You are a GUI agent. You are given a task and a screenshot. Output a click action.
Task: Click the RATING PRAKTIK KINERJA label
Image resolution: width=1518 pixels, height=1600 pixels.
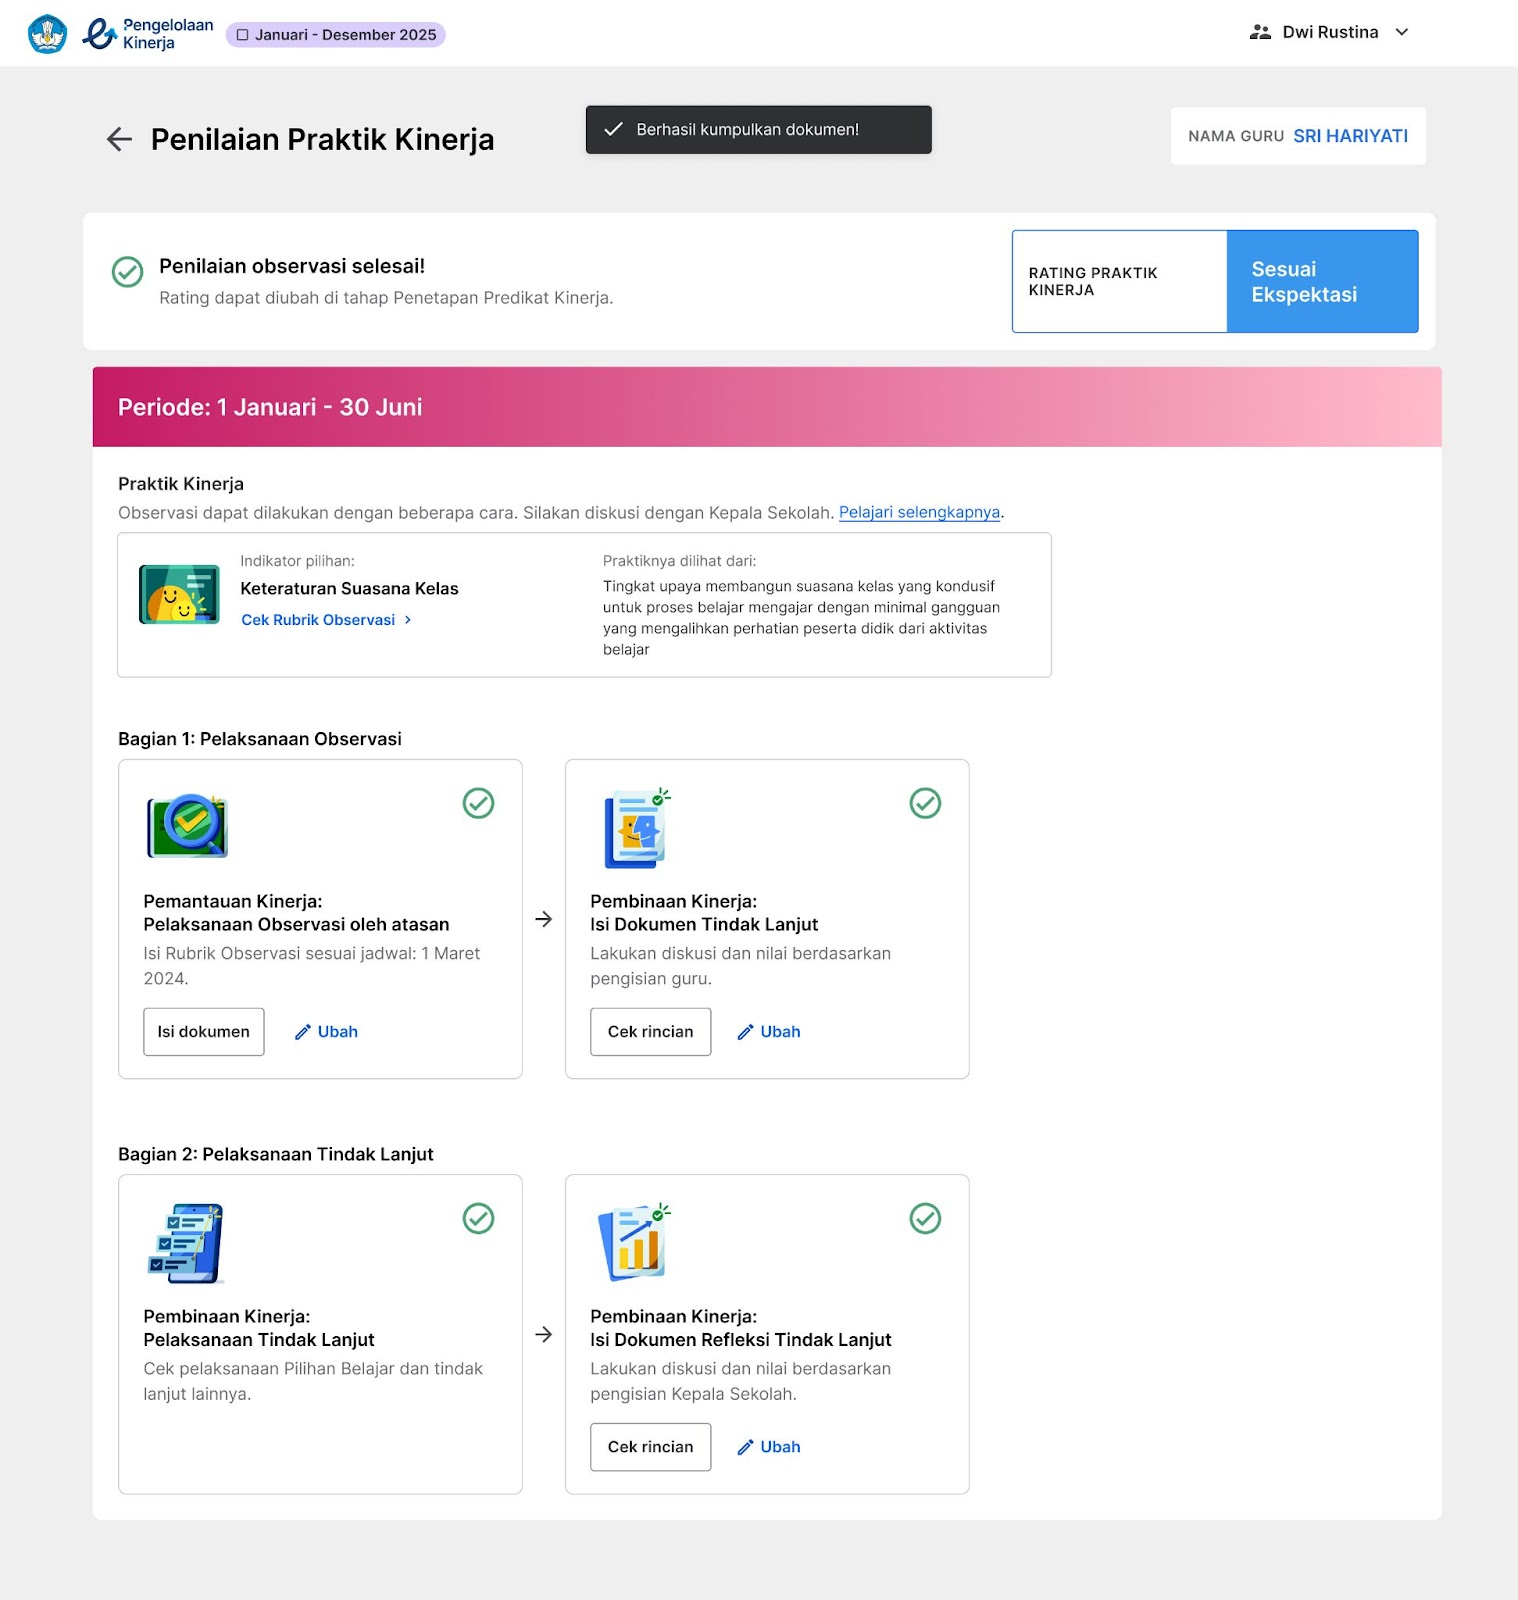click(x=1093, y=281)
